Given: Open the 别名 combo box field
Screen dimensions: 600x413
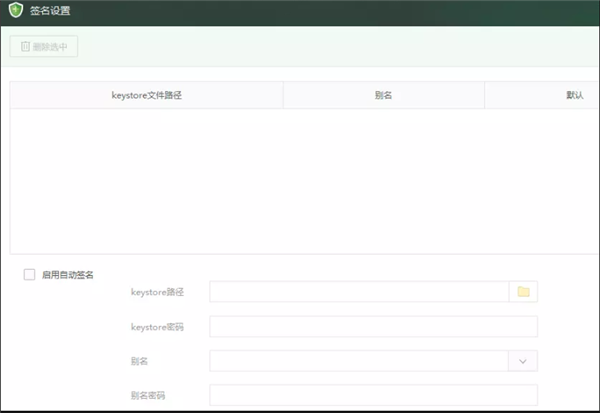Looking at the screenshot, I should click(x=358, y=360).
